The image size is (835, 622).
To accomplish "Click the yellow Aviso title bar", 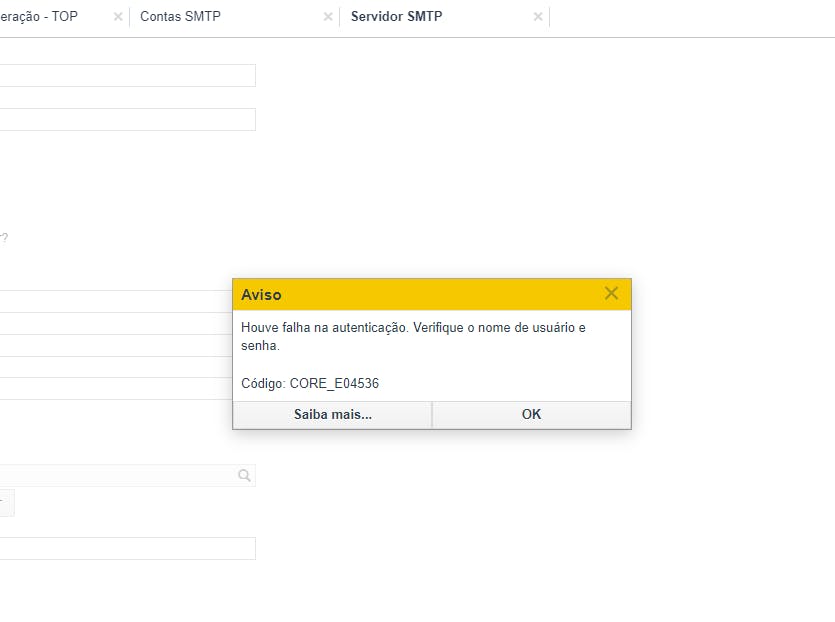I will [x=420, y=295].
